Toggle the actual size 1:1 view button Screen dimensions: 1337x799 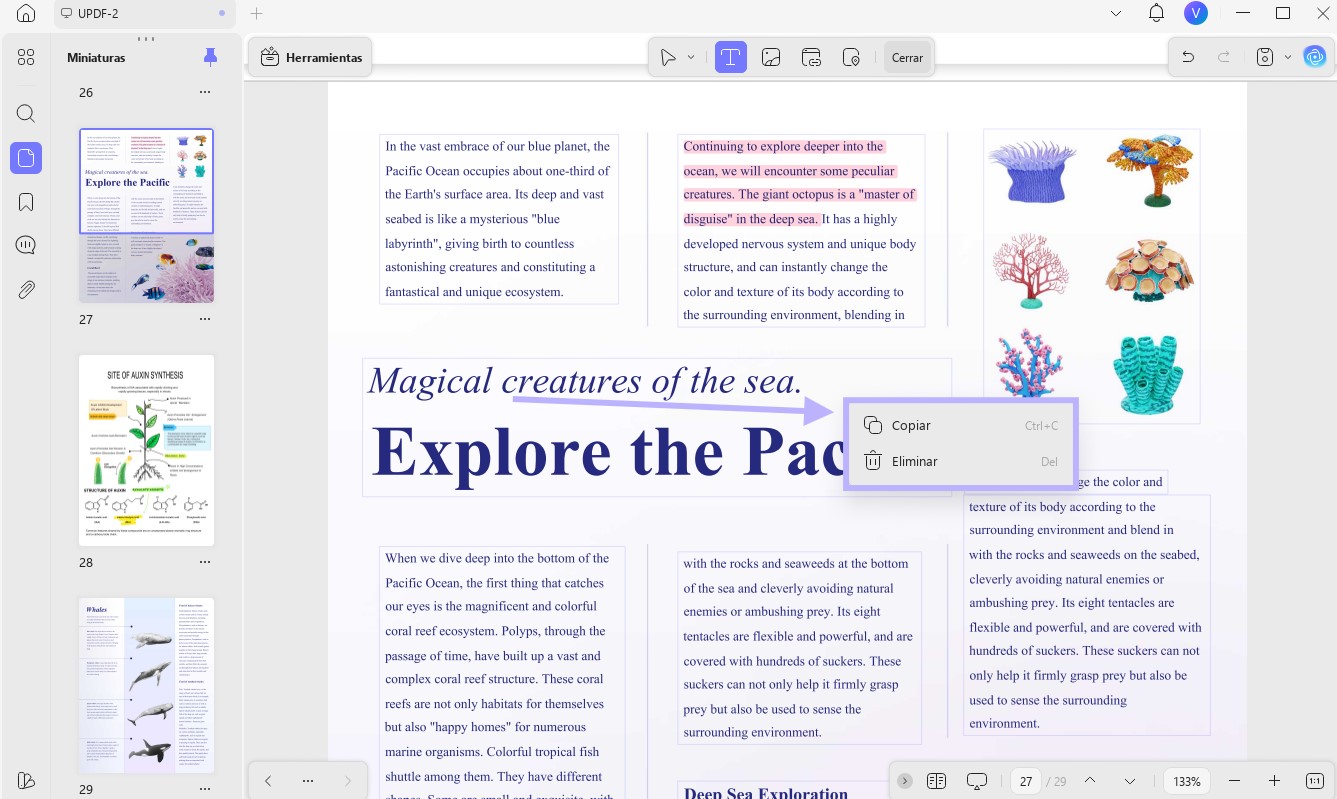point(1315,780)
